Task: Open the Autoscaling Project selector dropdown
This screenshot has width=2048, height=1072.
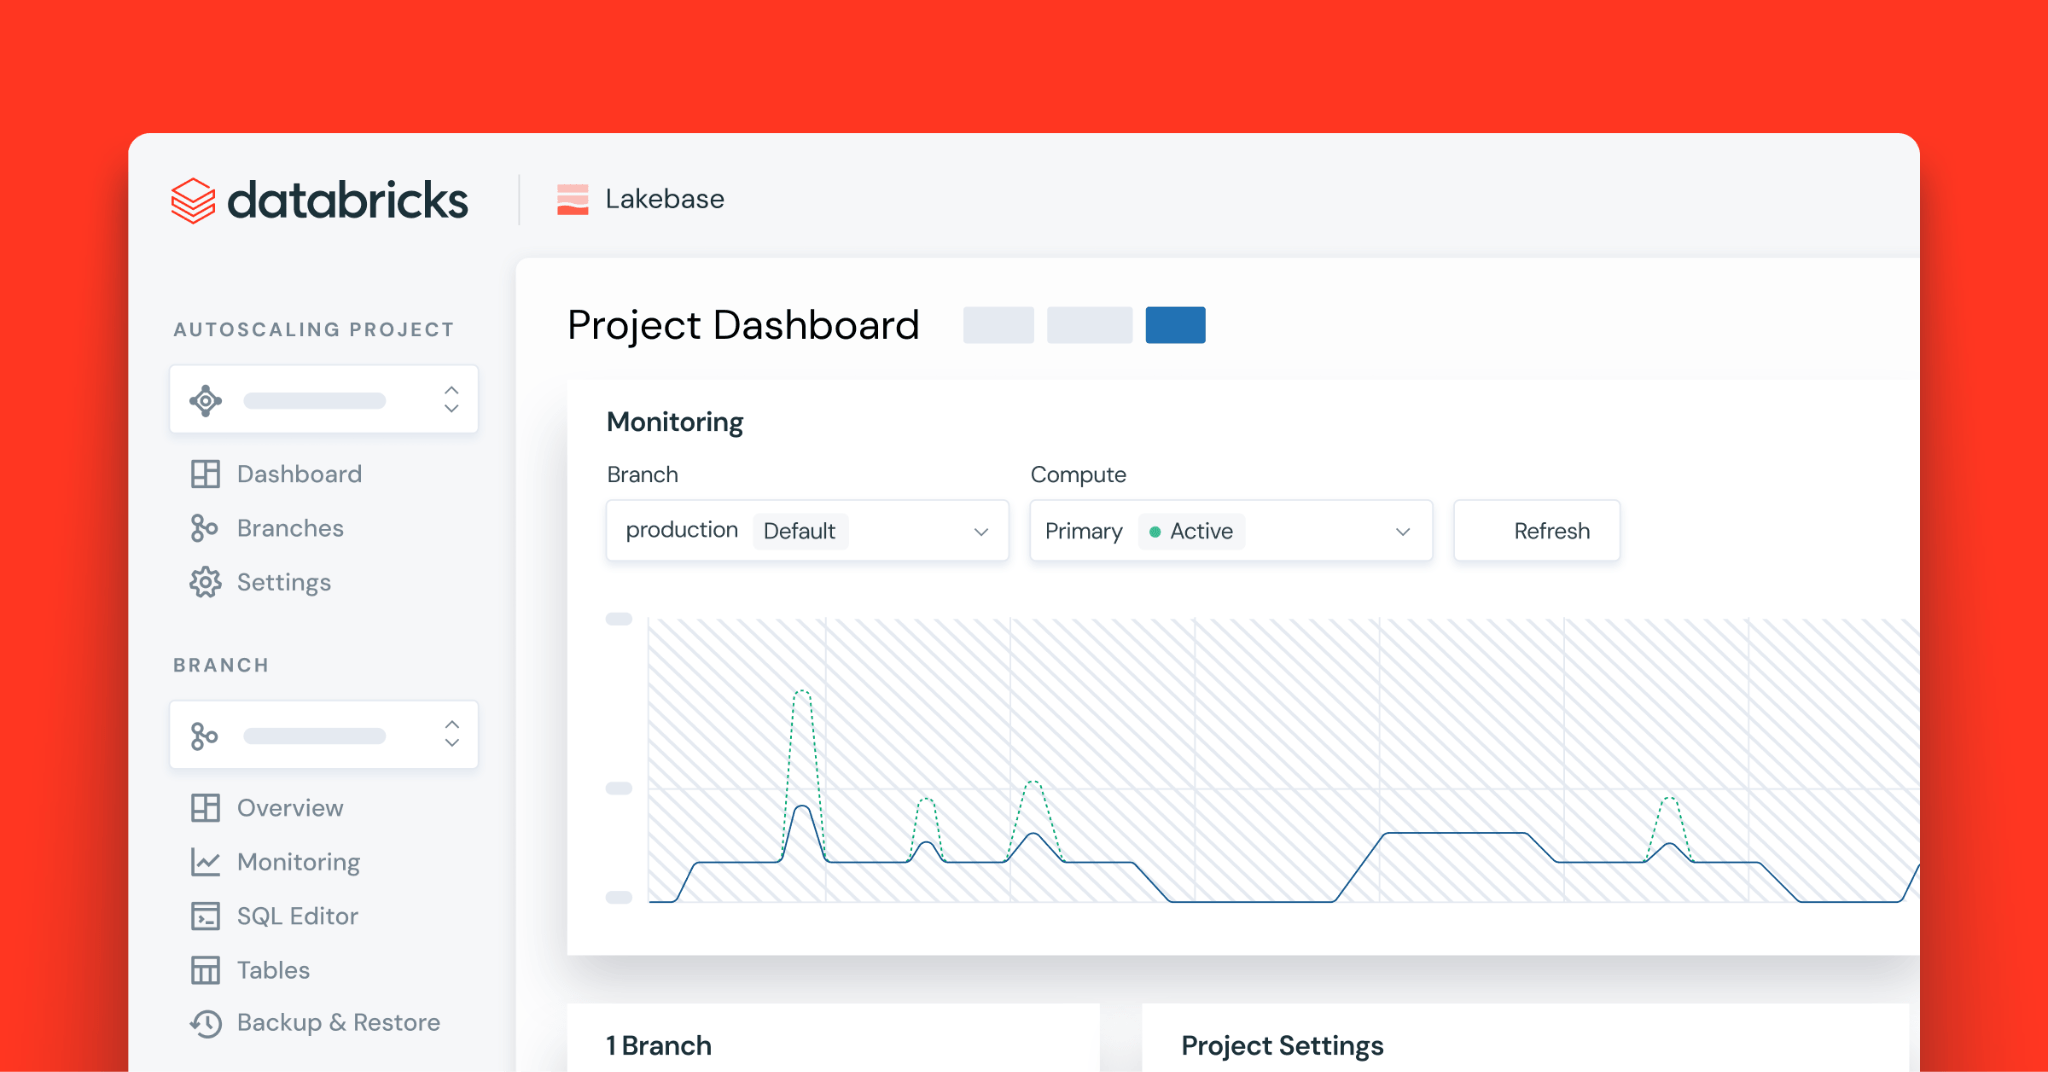Action: tap(324, 400)
